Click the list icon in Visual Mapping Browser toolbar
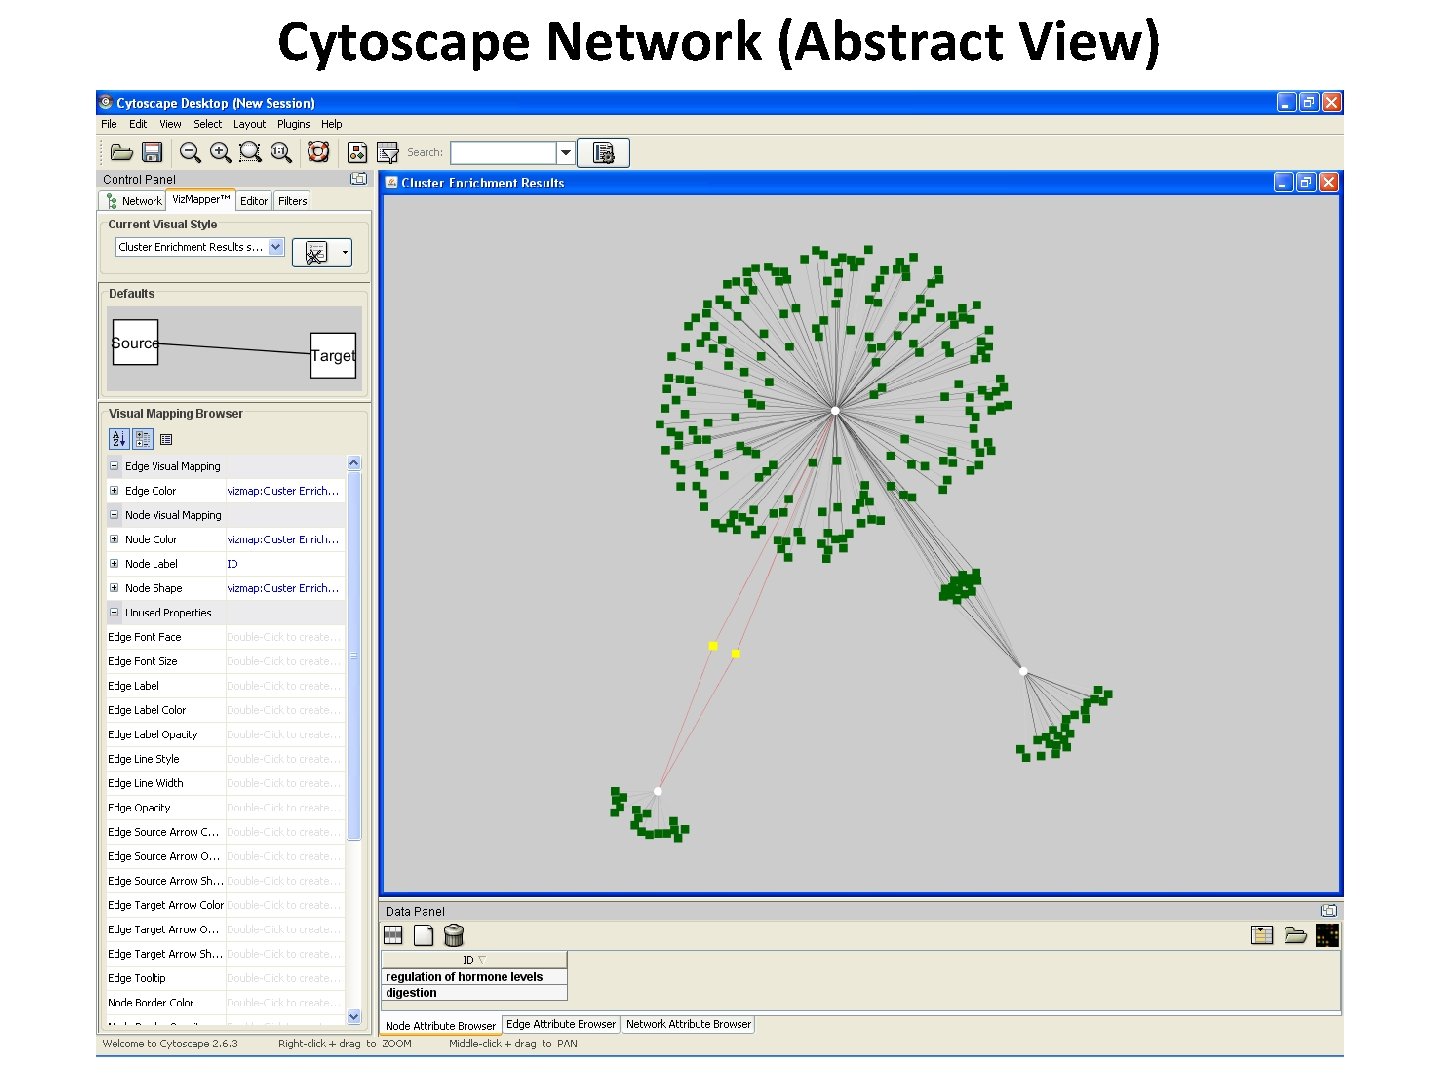This screenshot has height=1080, width=1440. click(x=166, y=439)
